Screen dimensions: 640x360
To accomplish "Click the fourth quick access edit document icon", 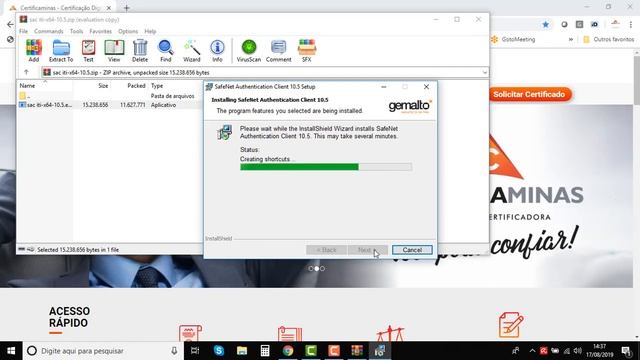I will [511, 325].
